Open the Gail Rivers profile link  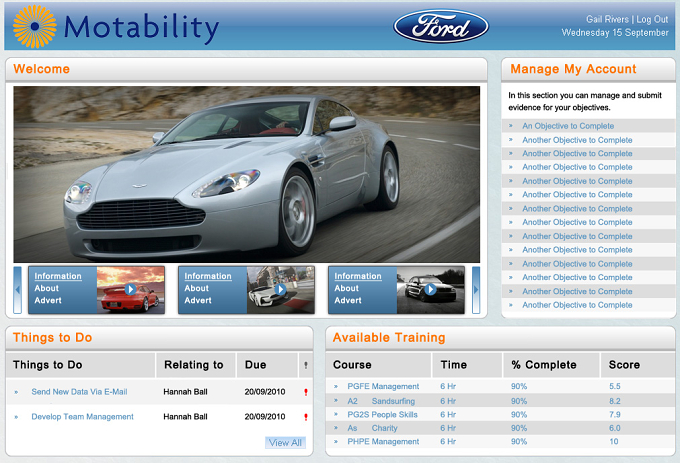tap(607, 19)
